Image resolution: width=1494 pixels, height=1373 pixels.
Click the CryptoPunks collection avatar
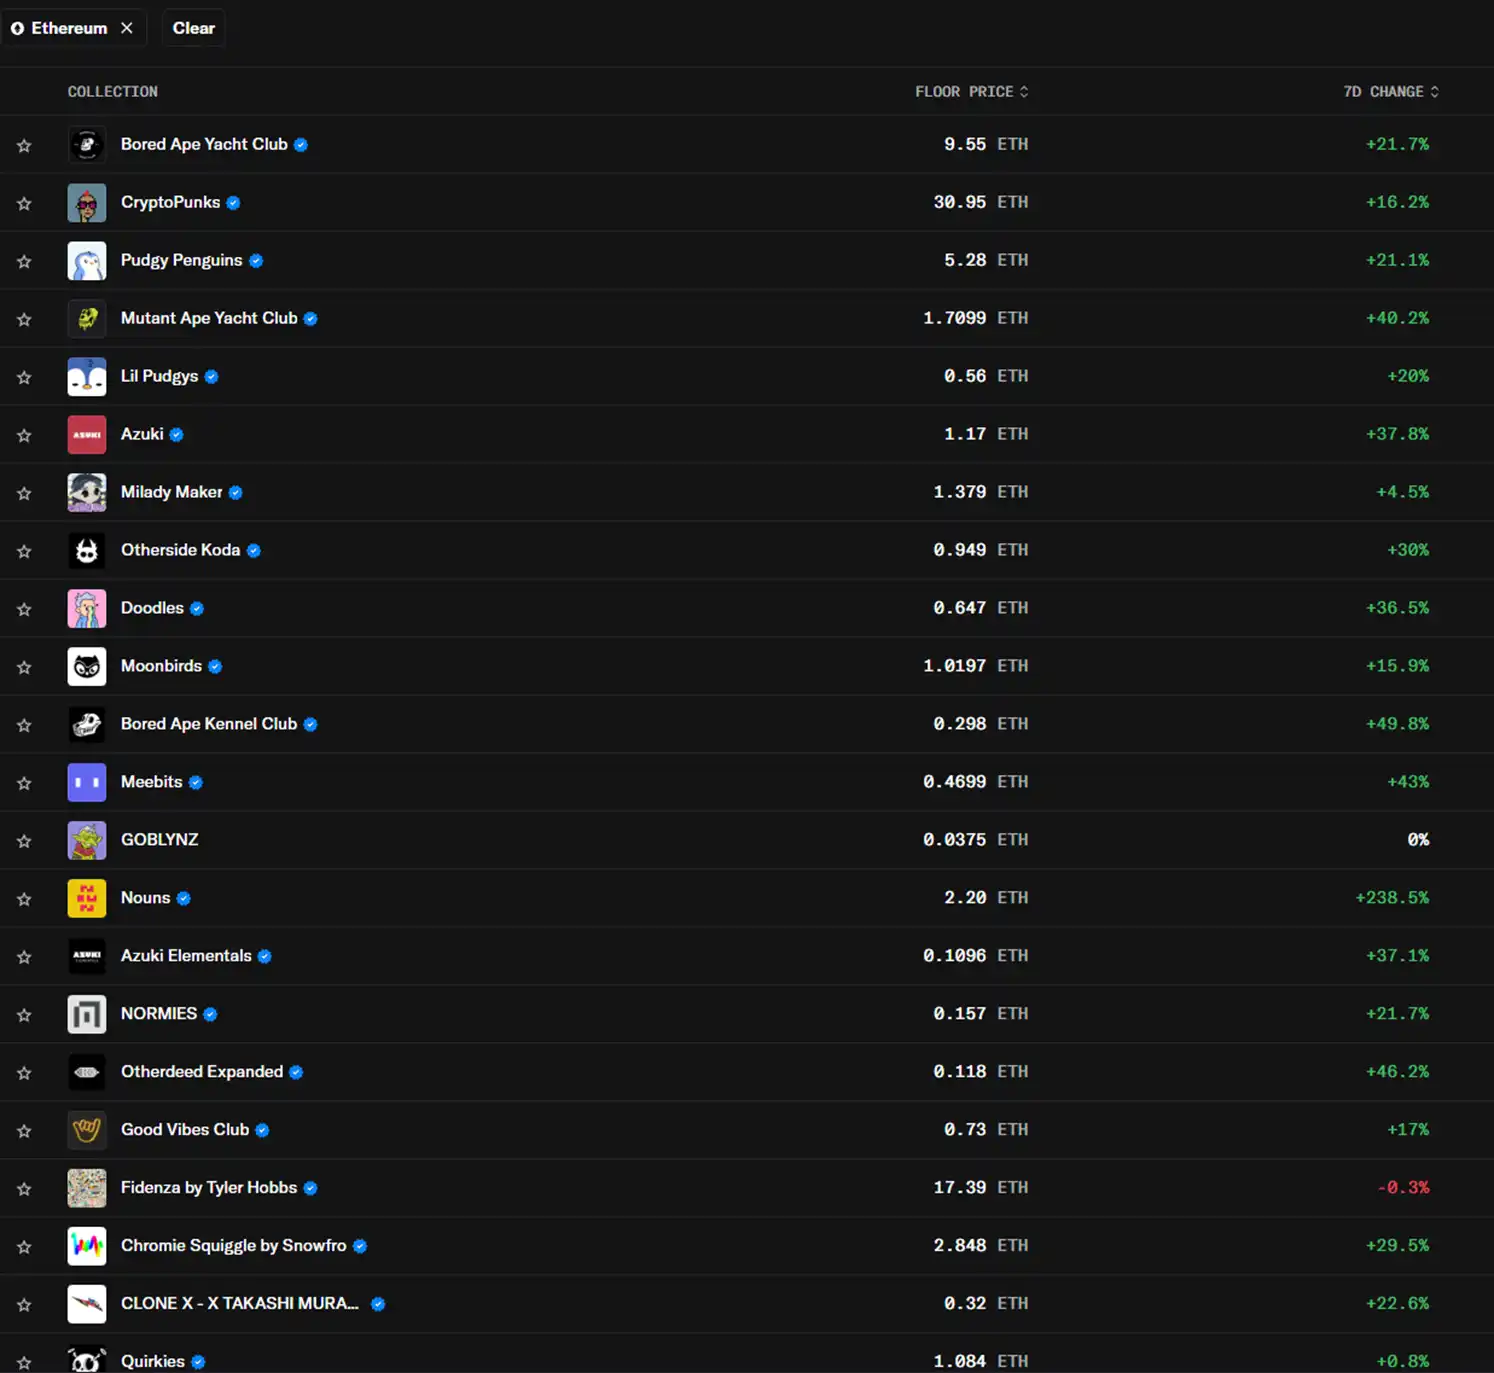point(87,203)
